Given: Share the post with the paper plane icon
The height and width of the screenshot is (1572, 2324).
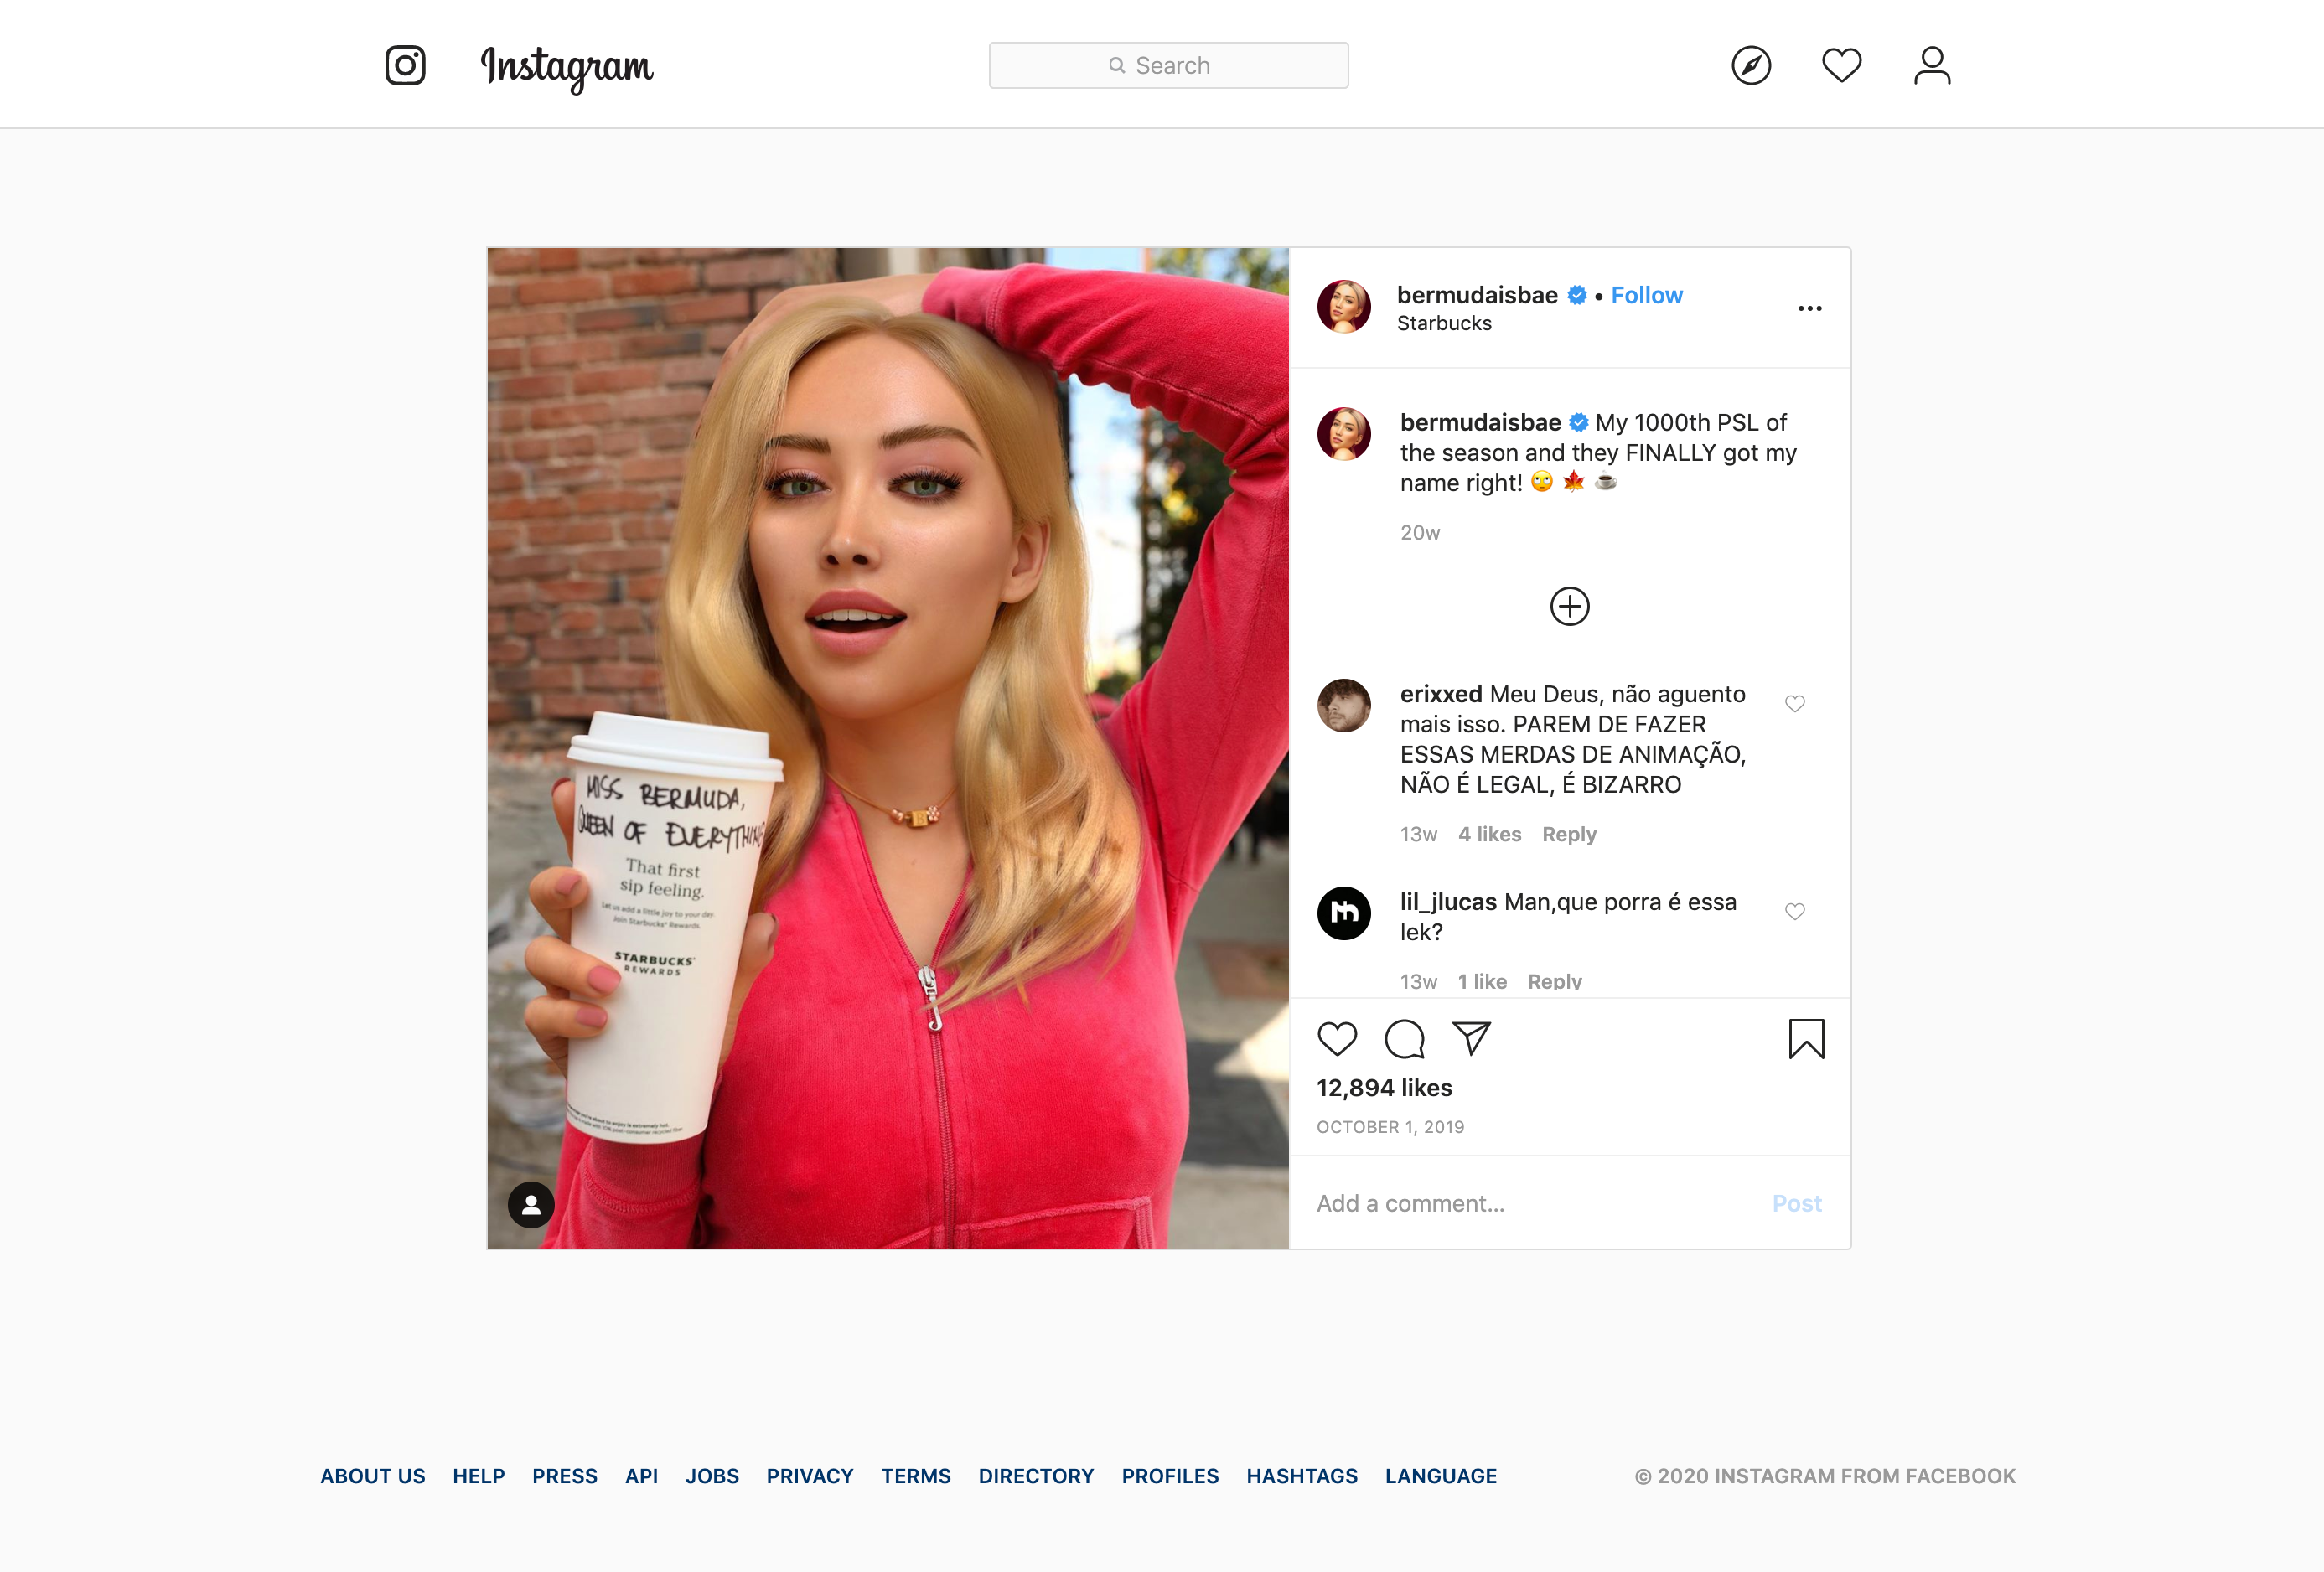Looking at the screenshot, I should coord(1471,1039).
